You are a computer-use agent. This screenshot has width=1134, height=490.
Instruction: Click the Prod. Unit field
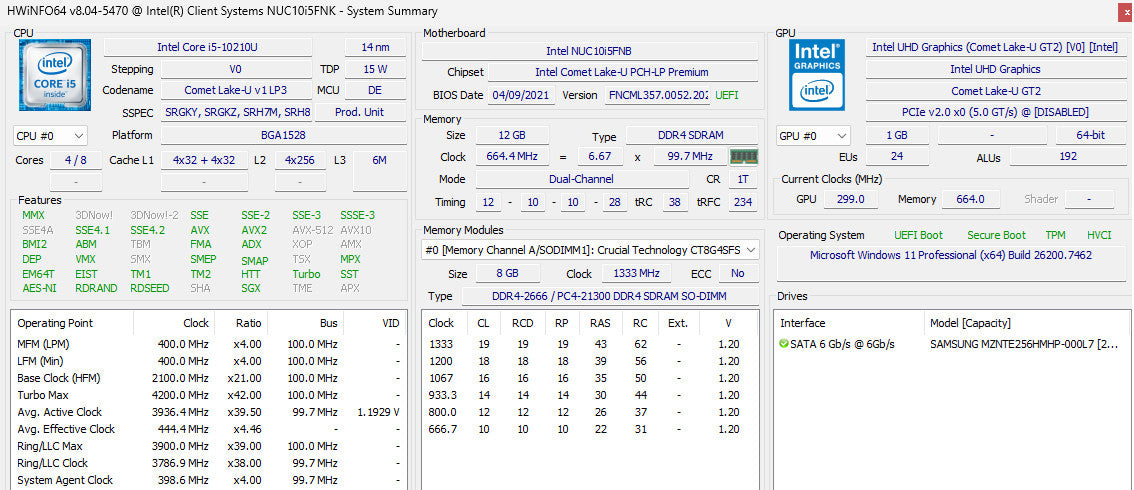coord(360,112)
